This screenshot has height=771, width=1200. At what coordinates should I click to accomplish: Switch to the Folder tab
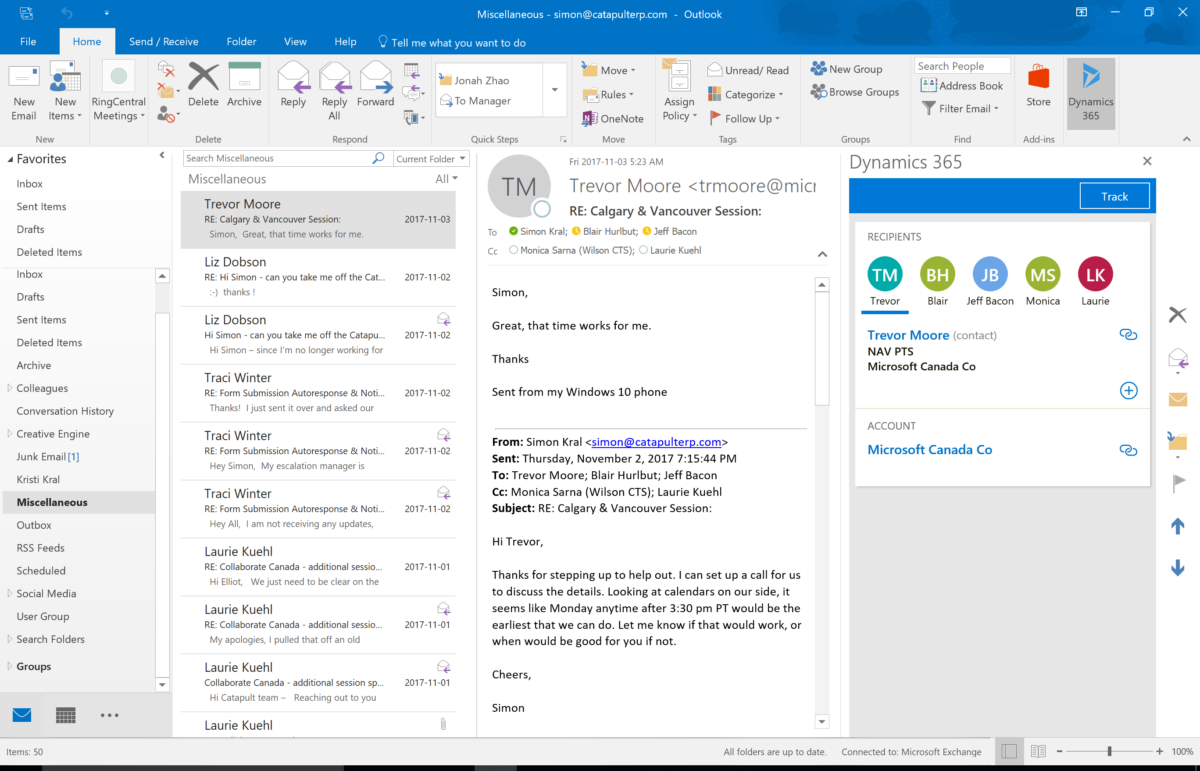(x=241, y=42)
